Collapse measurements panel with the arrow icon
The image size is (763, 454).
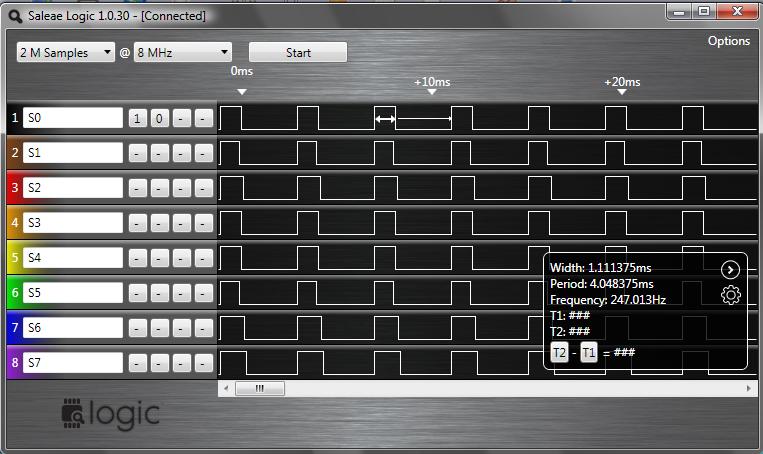730,269
